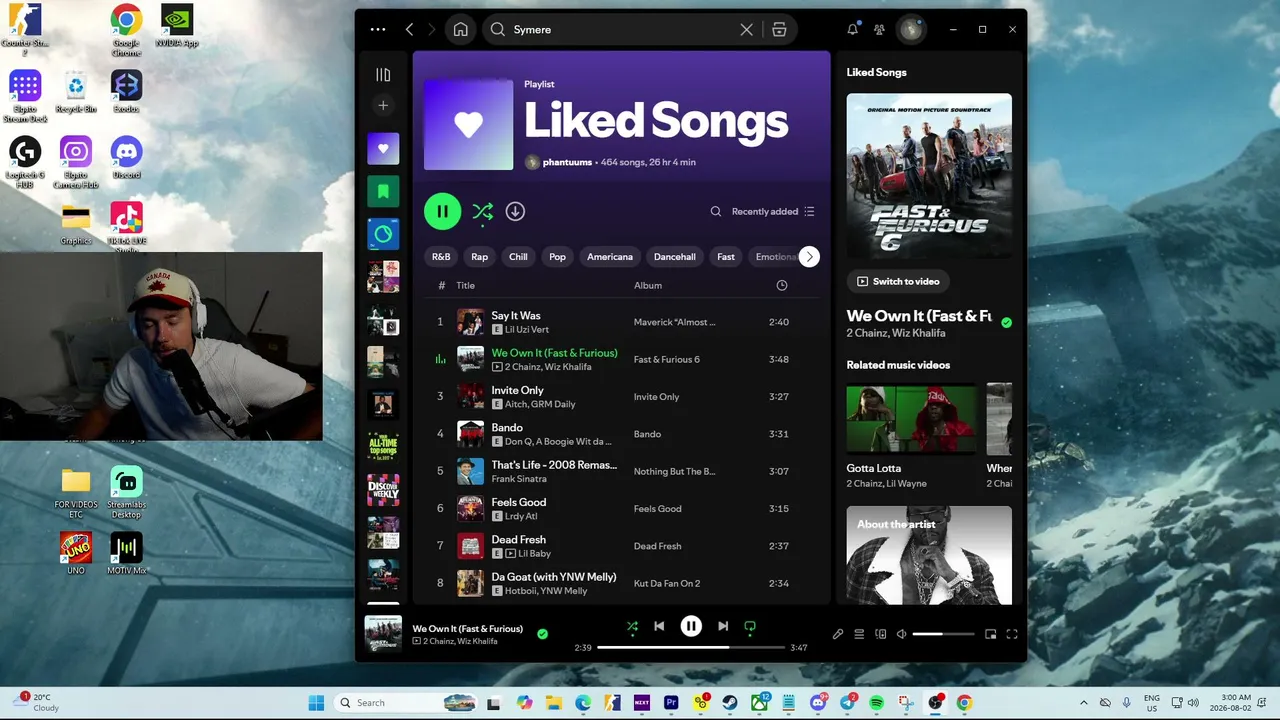This screenshot has height=720, width=1280.
Task: Mute the volume speaker icon
Action: click(902, 634)
